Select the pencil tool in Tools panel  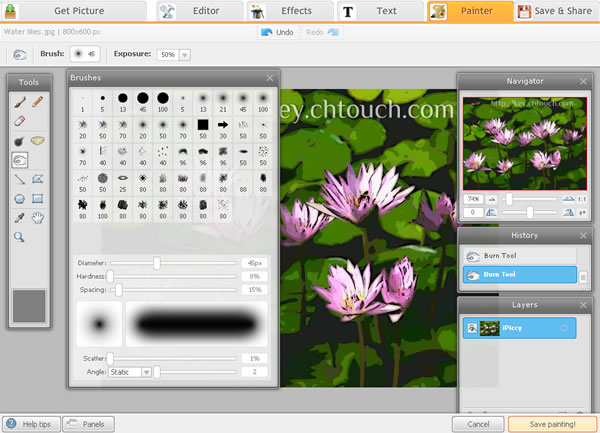coord(38,102)
